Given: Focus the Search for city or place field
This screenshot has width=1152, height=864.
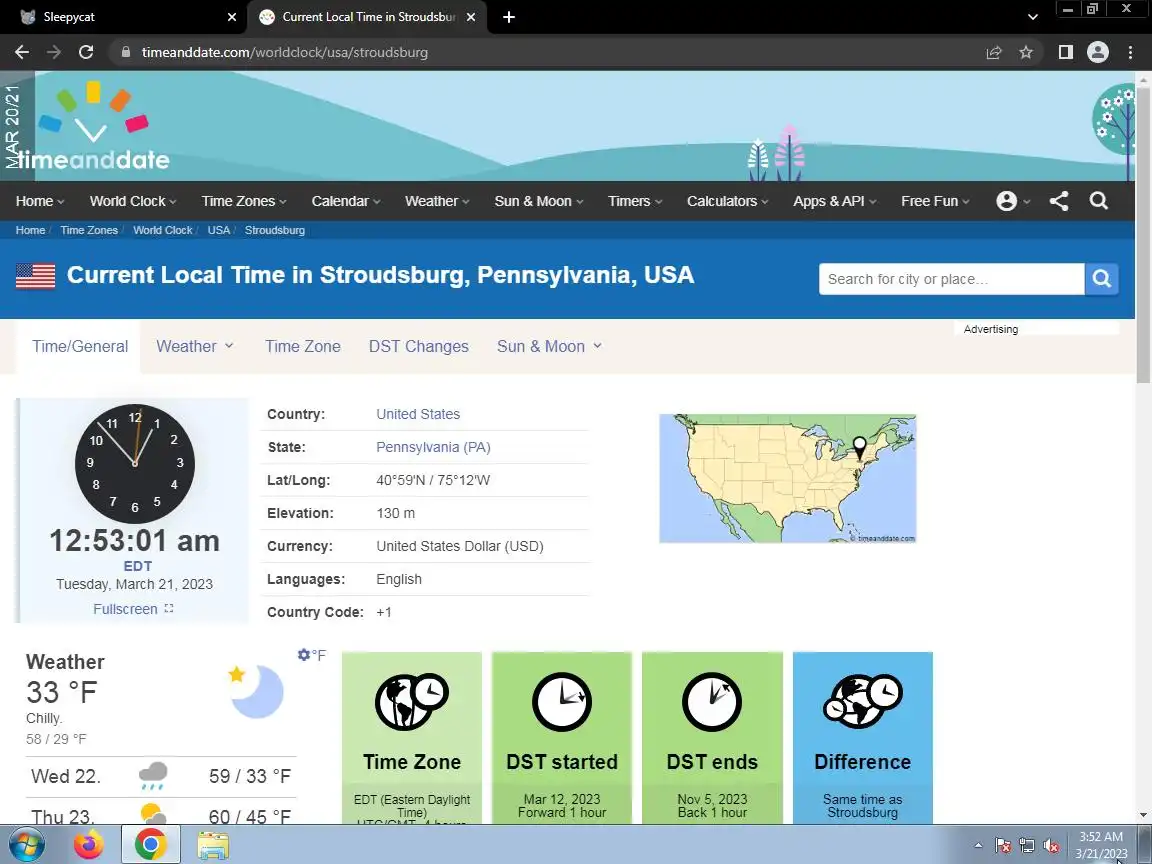Looking at the screenshot, I should (x=951, y=279).
